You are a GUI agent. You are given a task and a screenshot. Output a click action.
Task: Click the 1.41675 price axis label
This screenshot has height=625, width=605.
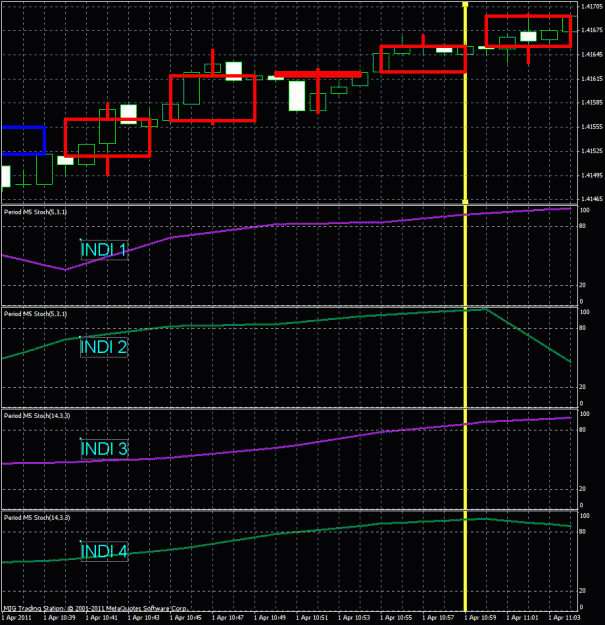pyautogui.click(x=592, y=30)
